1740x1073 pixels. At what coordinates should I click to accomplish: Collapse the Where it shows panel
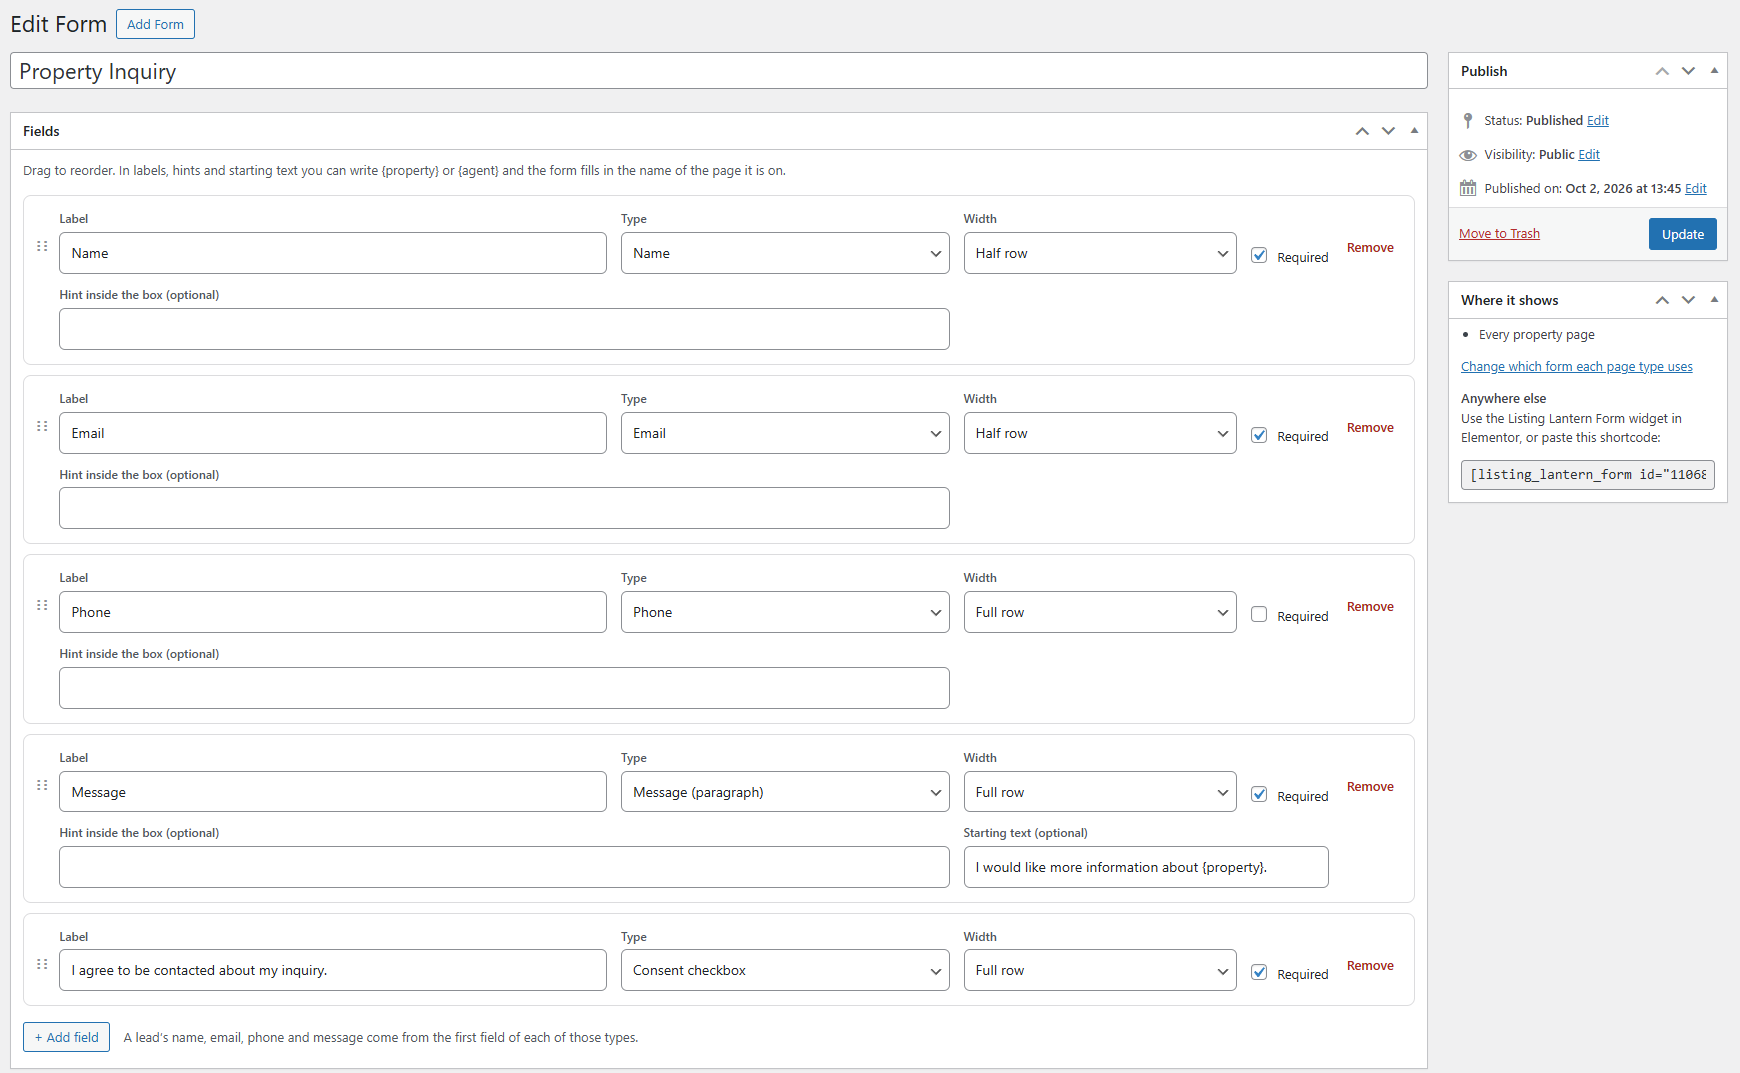coord(1714,300)
